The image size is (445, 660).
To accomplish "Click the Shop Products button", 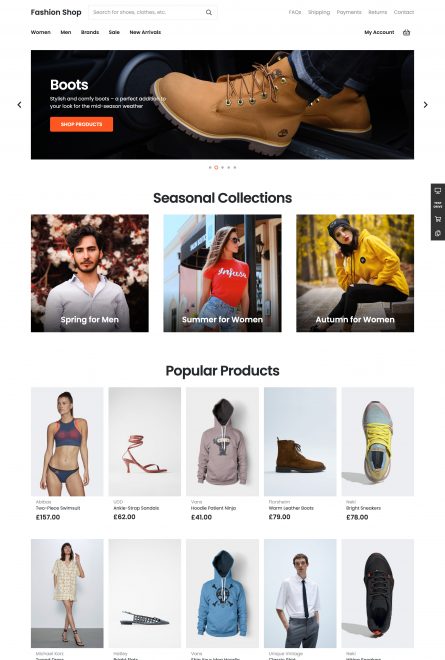I will pos(81,124).
